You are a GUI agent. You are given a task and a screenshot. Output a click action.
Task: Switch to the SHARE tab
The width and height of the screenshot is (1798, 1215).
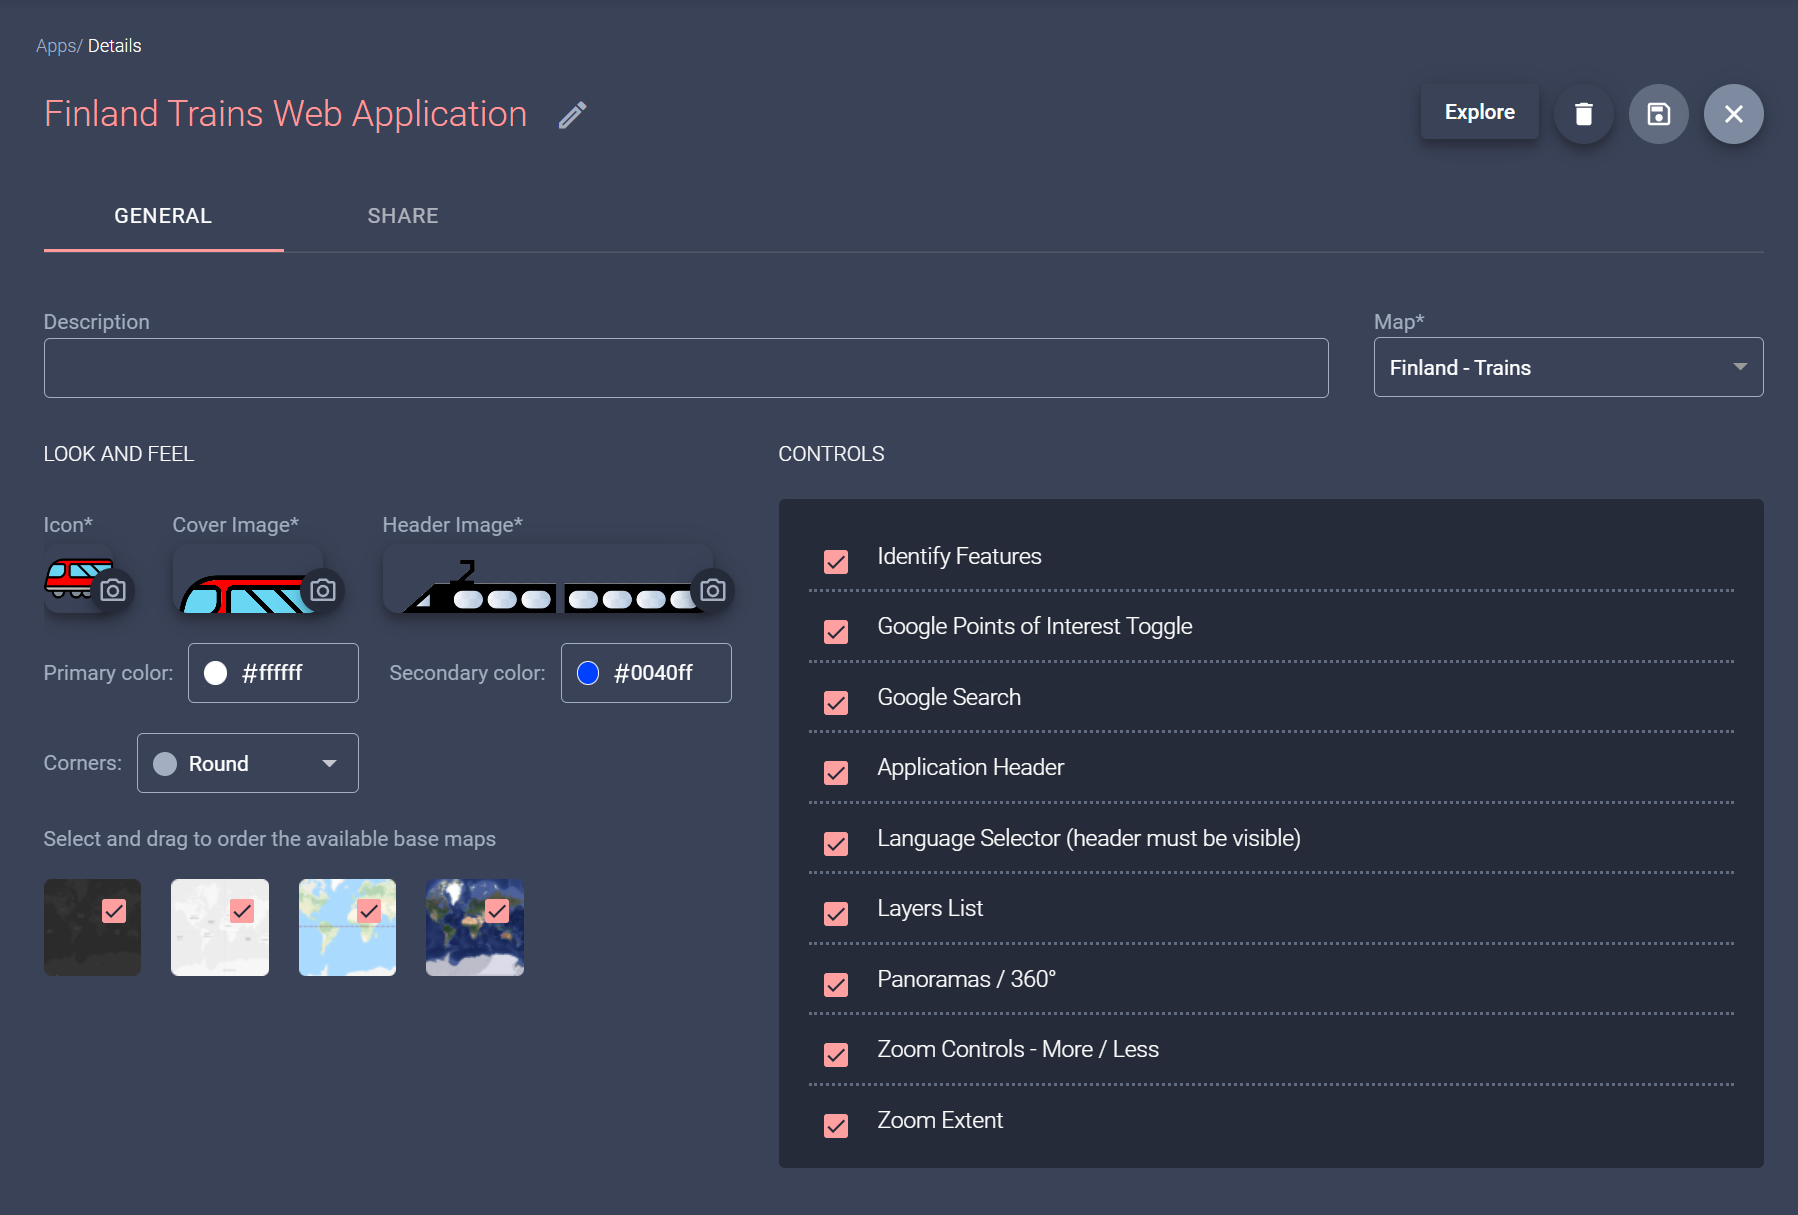click(x=402, y=215)
